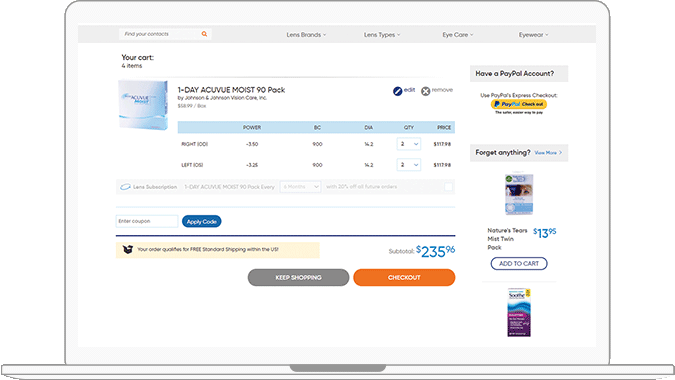Click the blue pencil edit icon

point(397,91)
